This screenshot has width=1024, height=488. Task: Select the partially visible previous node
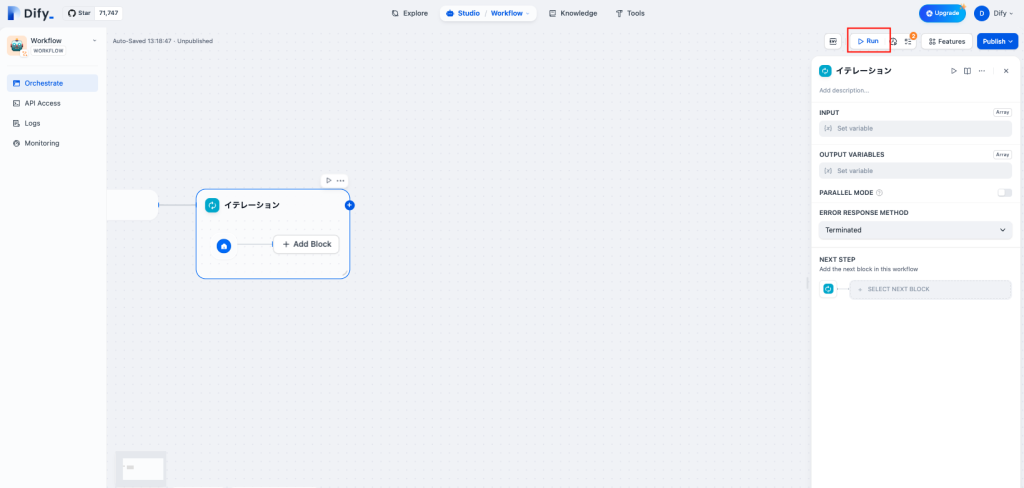132,205
